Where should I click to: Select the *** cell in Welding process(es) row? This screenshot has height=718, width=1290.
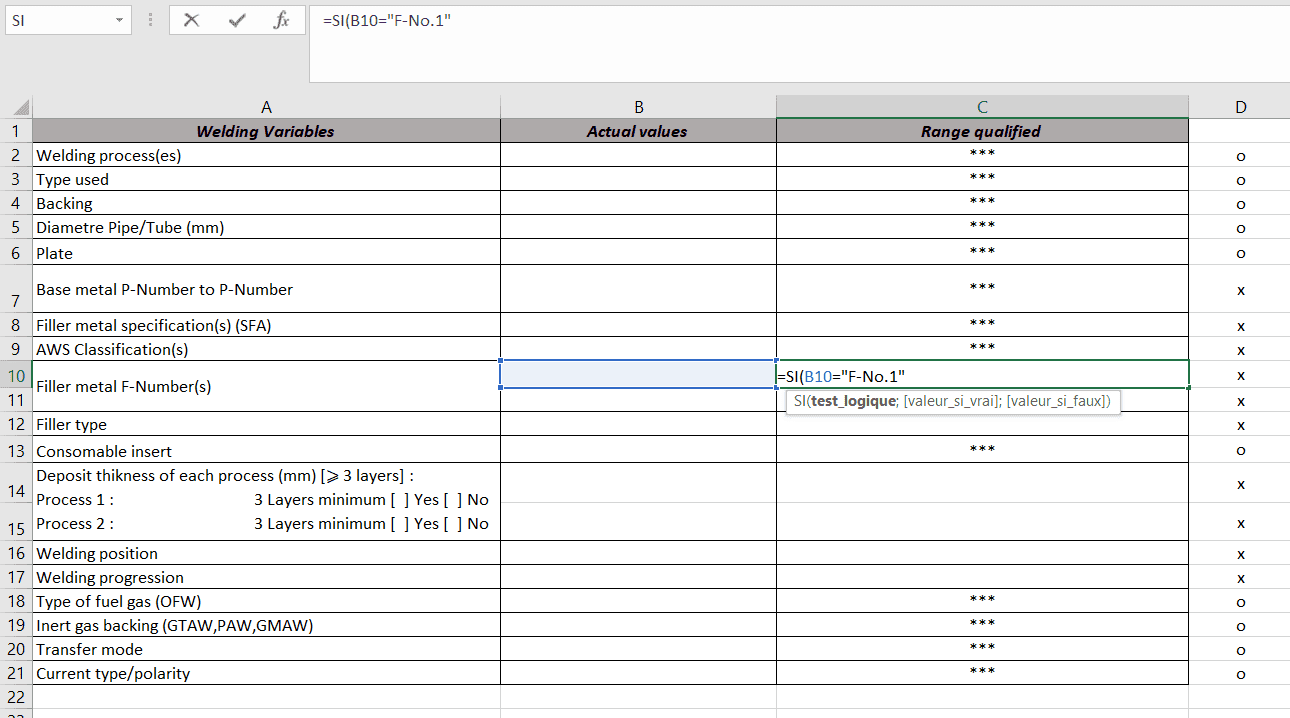coord(982,155)
